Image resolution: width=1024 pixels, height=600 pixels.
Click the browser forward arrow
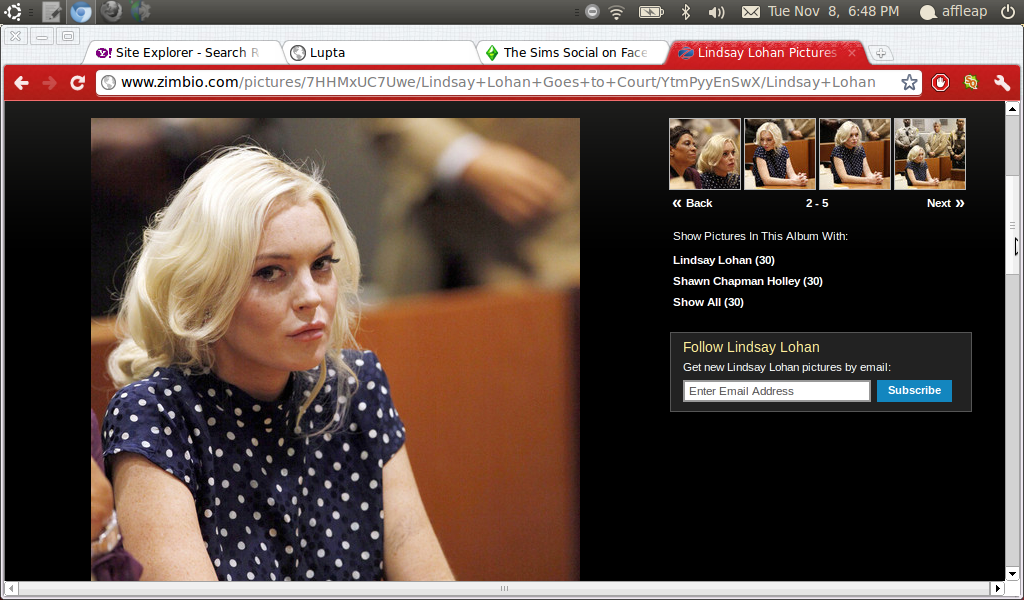click(49, 82)
